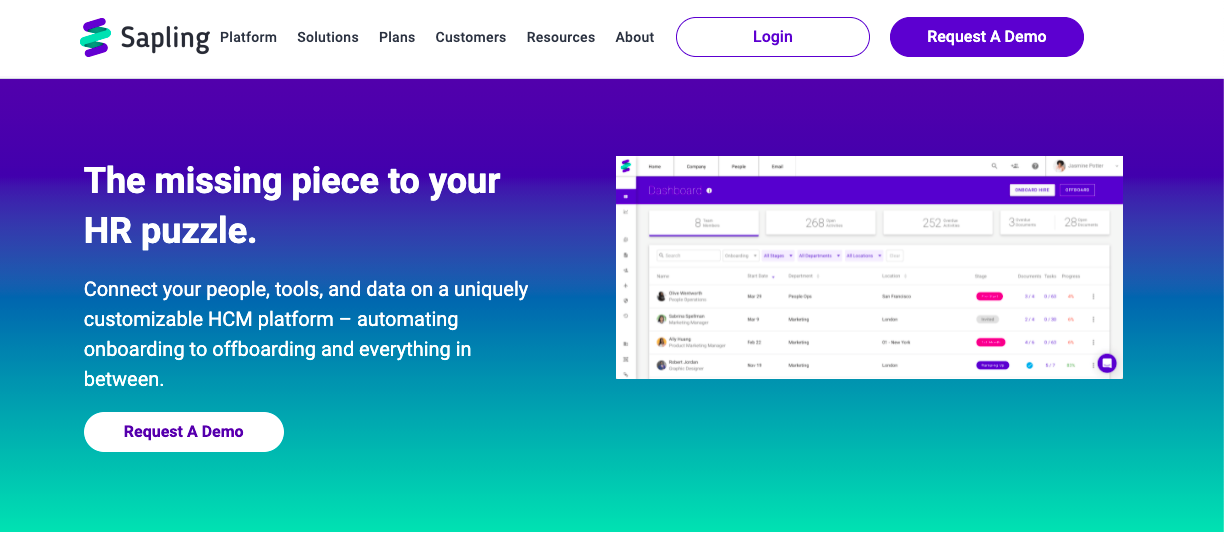Open the All Locations dropdown in preview

tap(864, 255)
